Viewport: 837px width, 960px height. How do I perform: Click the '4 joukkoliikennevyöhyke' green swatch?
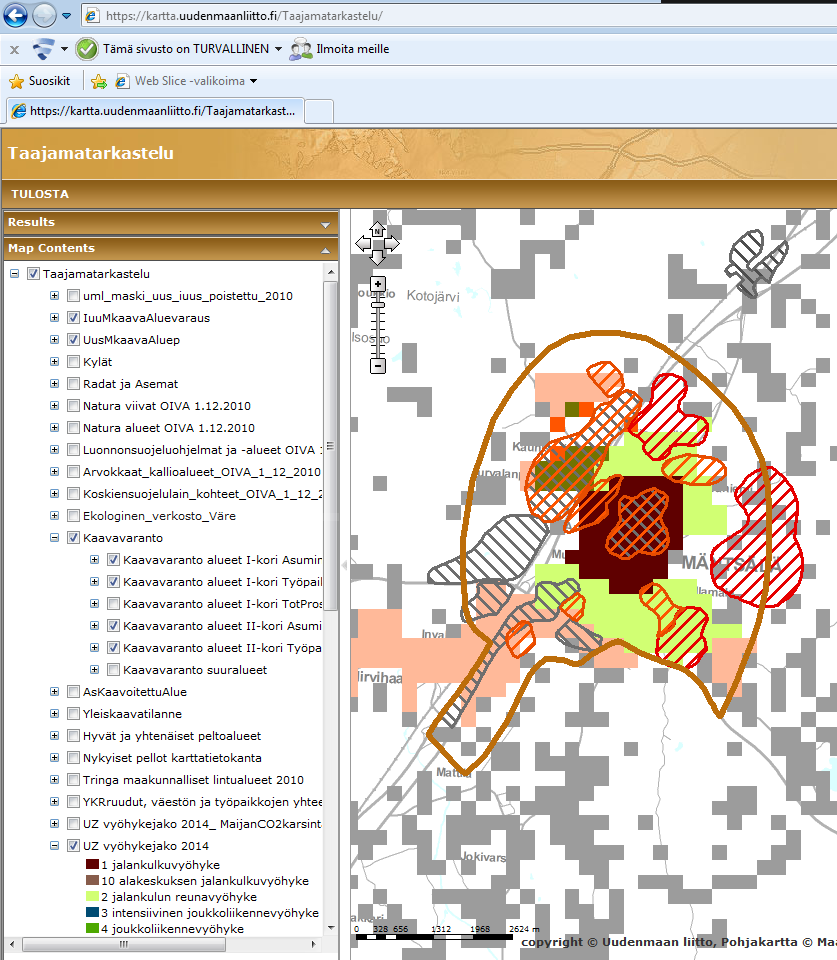pyautogui.click(x=92, y=928)
